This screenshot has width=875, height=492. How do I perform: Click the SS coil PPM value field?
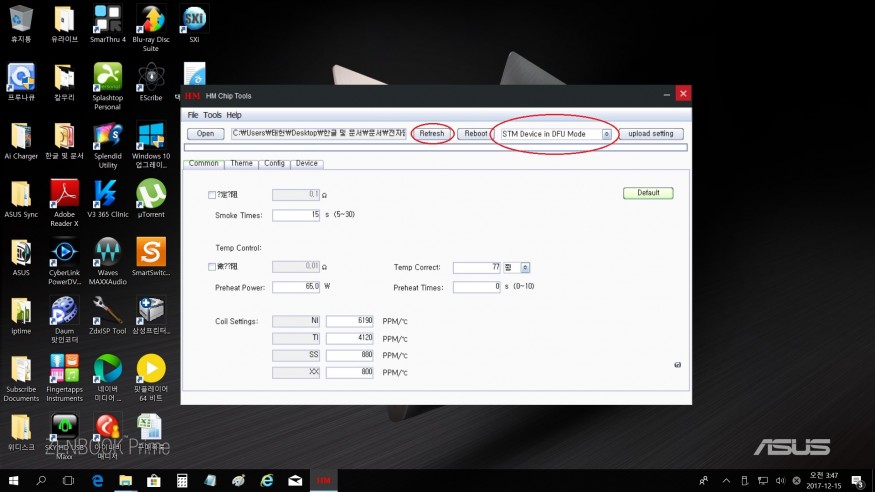coord(349,355)
